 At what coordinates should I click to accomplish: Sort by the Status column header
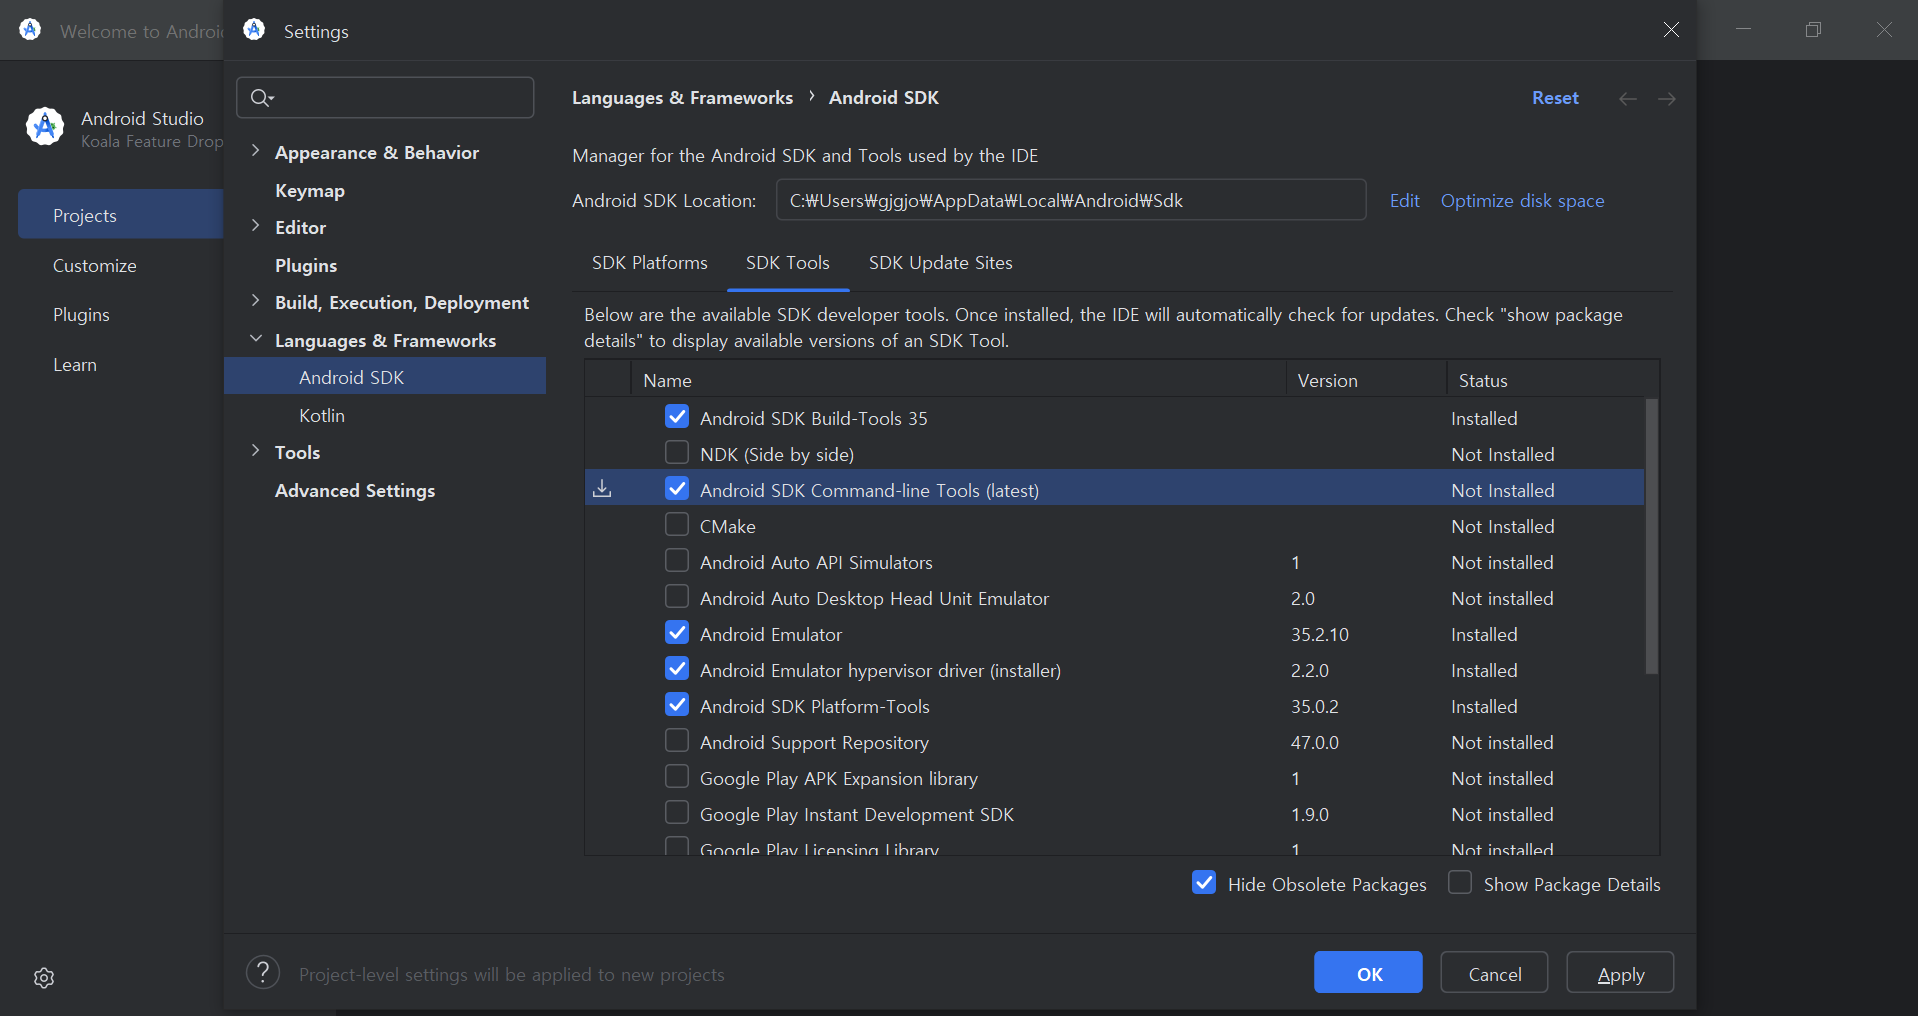click(x=1552, y=380)
